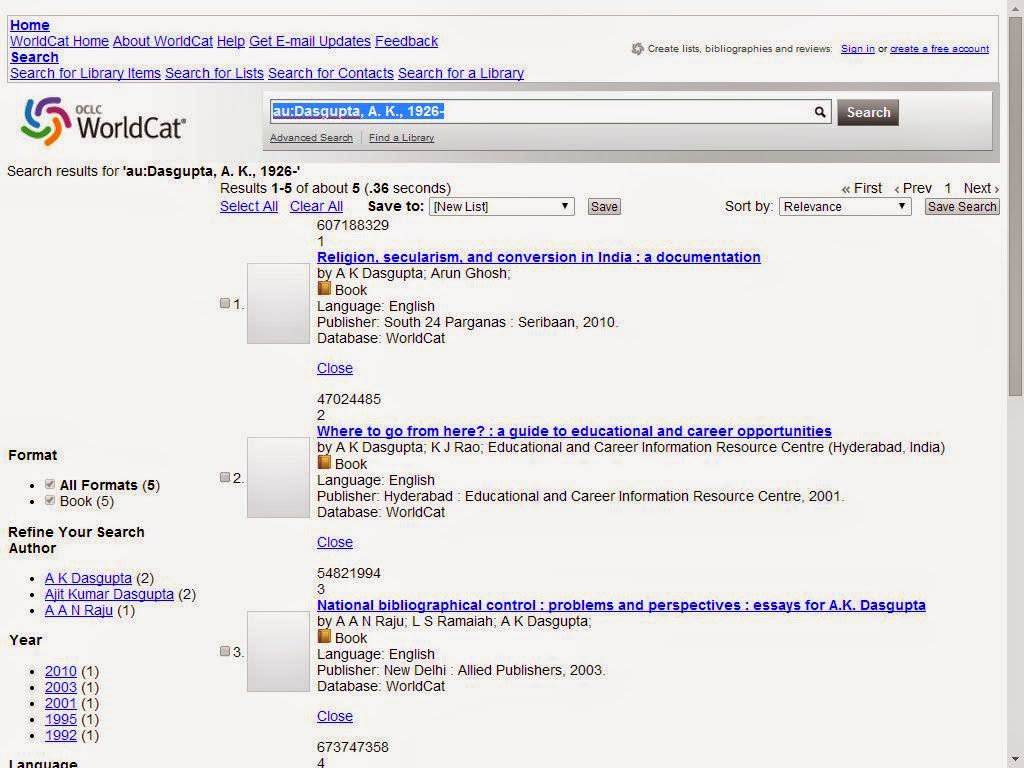Click Save button next to New List
Image resolution: width=1024 pixels, height=768 pixels.
pyautogui.click(x=604, y=206)
